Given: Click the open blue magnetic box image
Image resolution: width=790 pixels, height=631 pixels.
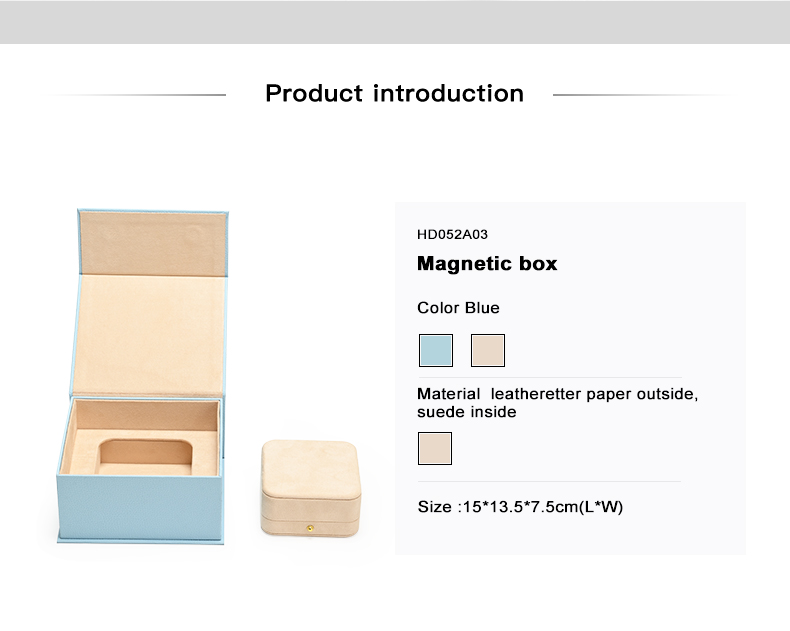Looking at the screenshot, I should point(142,376).
